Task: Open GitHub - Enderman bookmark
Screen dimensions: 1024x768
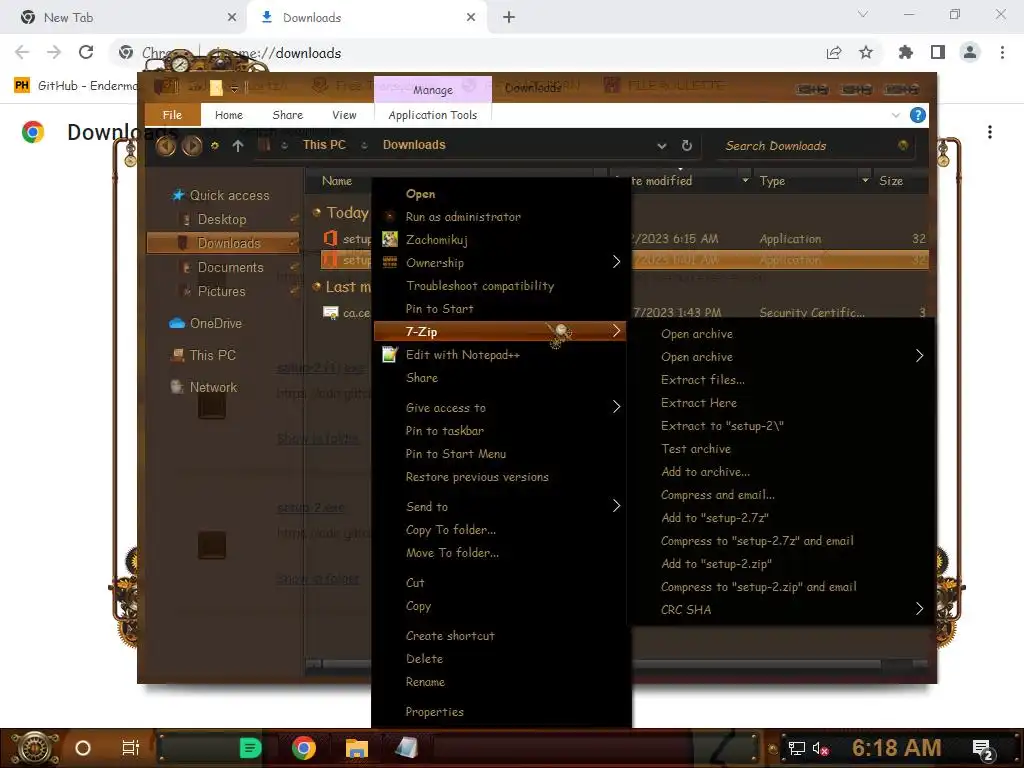Action: point(76,86)
